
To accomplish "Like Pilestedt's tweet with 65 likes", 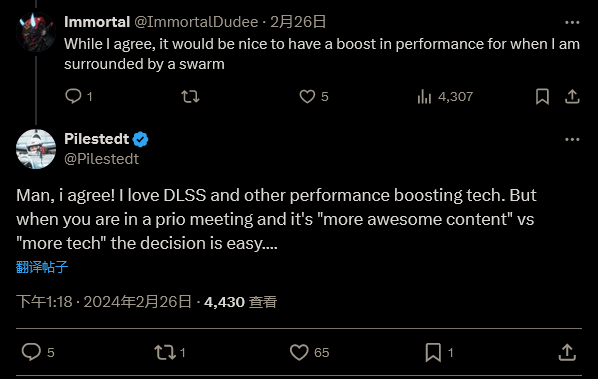I will (x=299, y=352).
